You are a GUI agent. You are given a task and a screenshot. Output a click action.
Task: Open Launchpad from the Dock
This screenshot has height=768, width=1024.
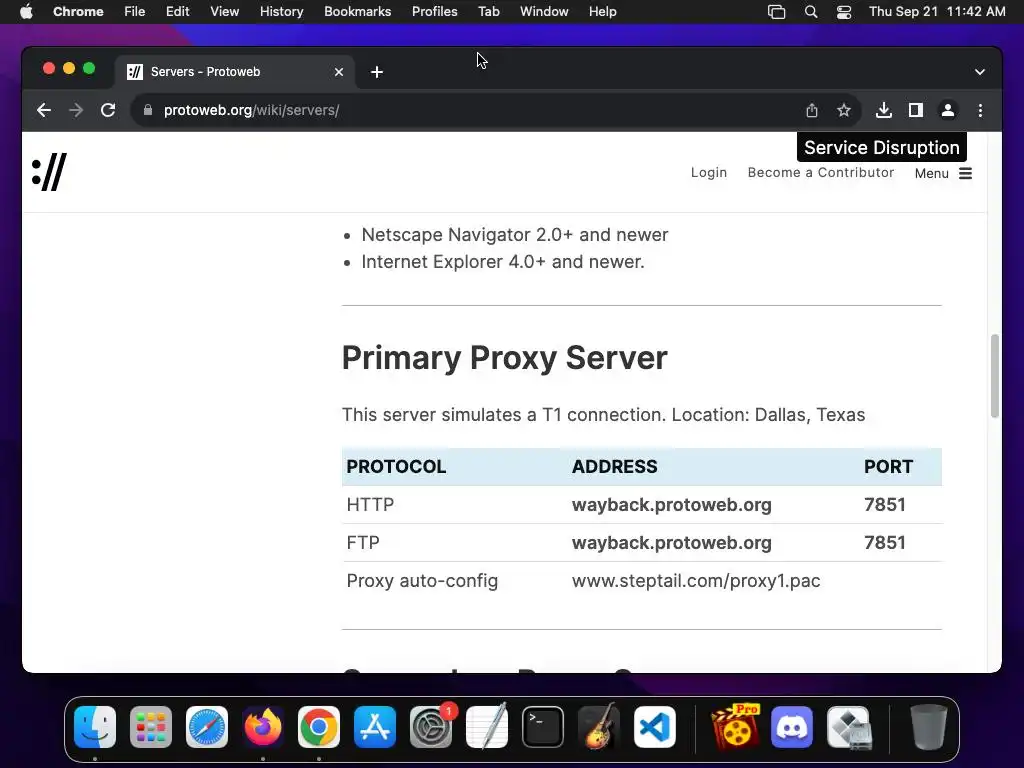coord(151,727)
